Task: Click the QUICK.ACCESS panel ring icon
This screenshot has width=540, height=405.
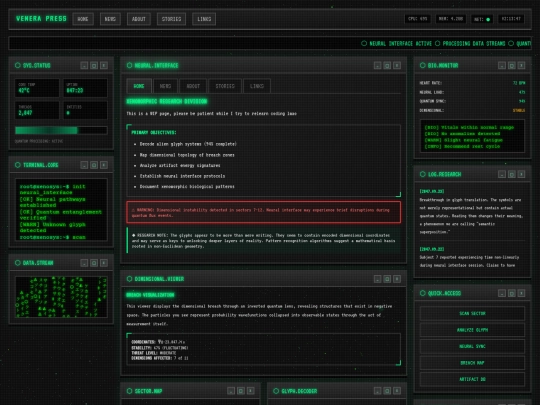Action: tap(423, 293)
